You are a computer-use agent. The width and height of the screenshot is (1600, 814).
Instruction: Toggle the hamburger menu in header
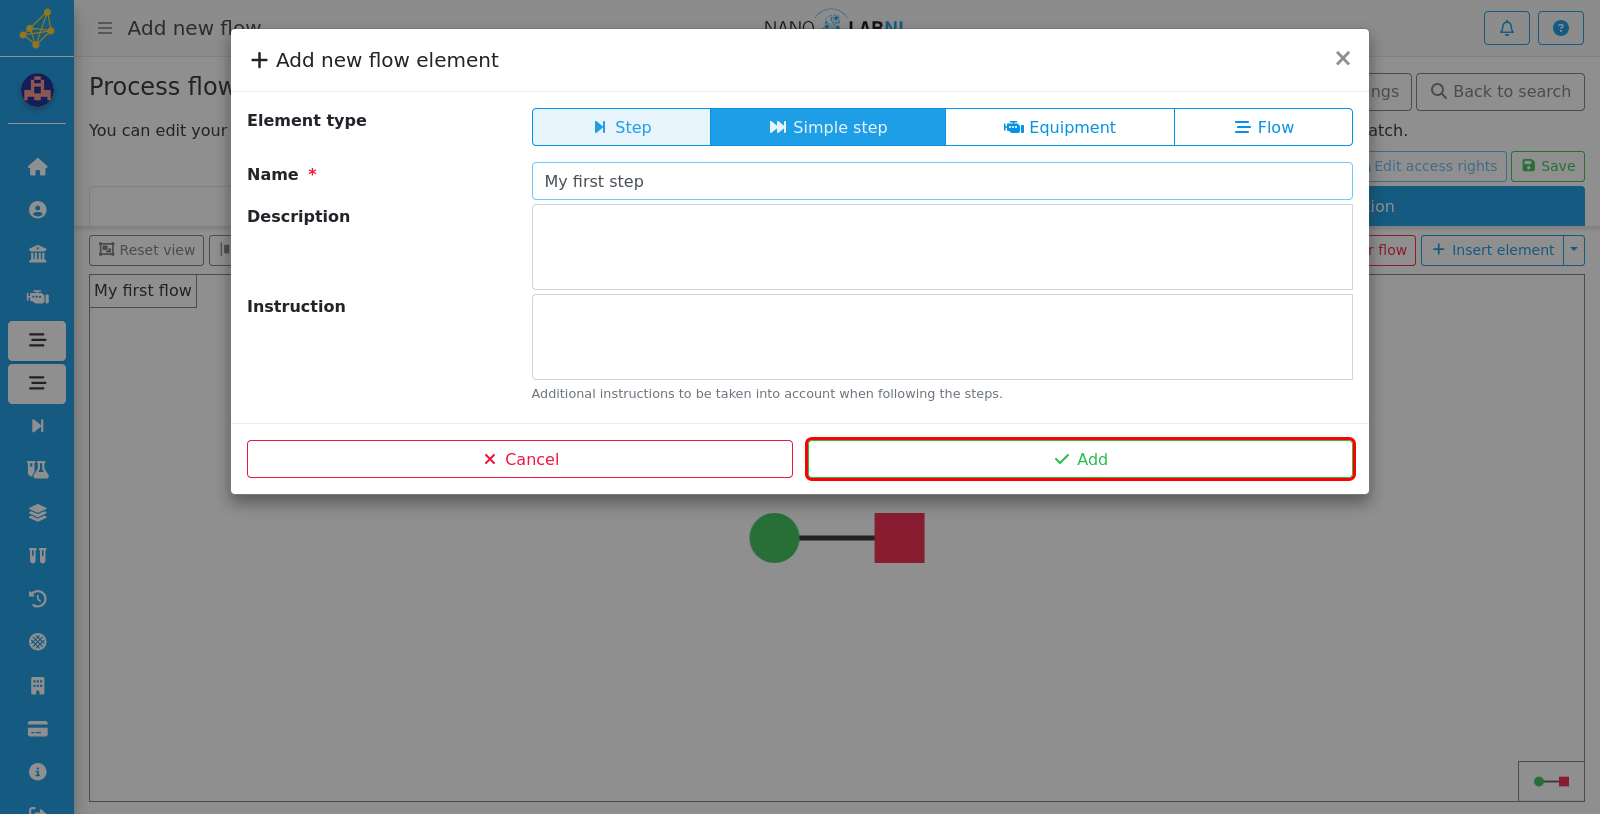[x=105, y=28]
